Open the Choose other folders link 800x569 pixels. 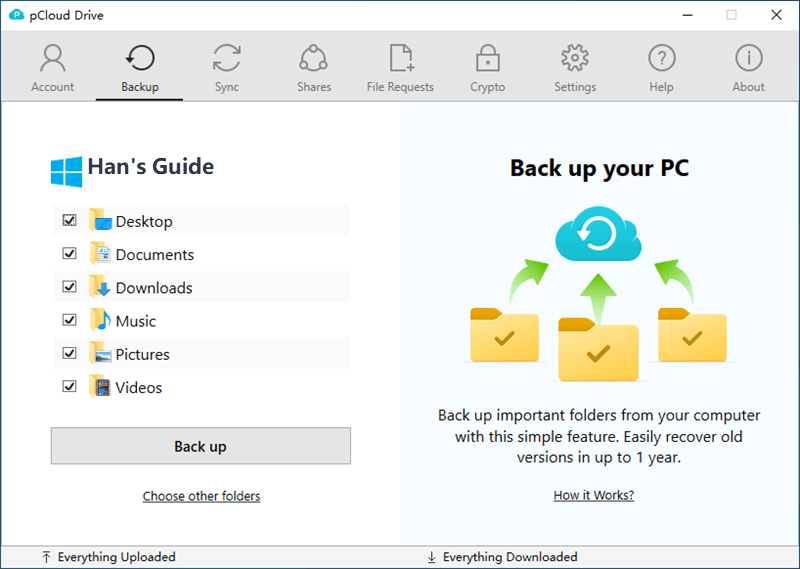(201, 496)
